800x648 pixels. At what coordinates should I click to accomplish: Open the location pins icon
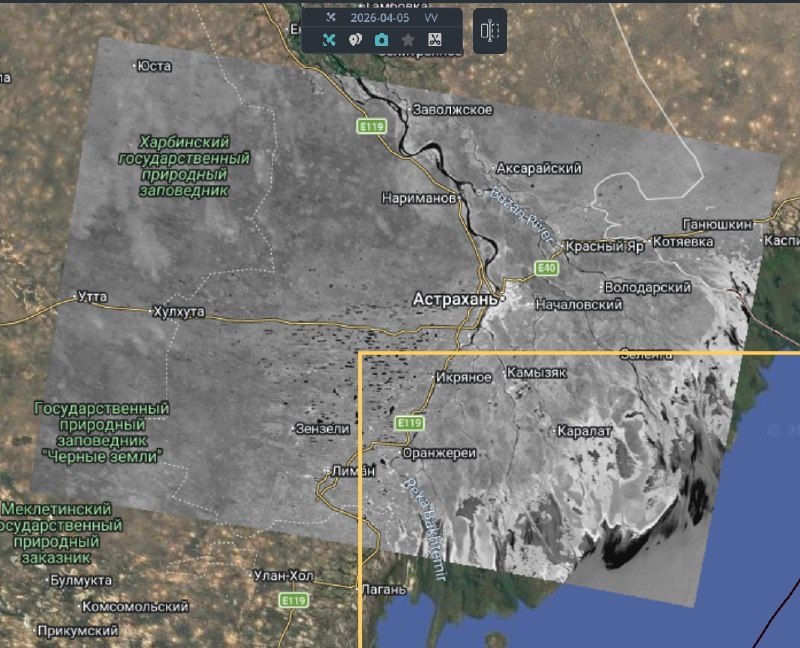[x=355, y=40]
